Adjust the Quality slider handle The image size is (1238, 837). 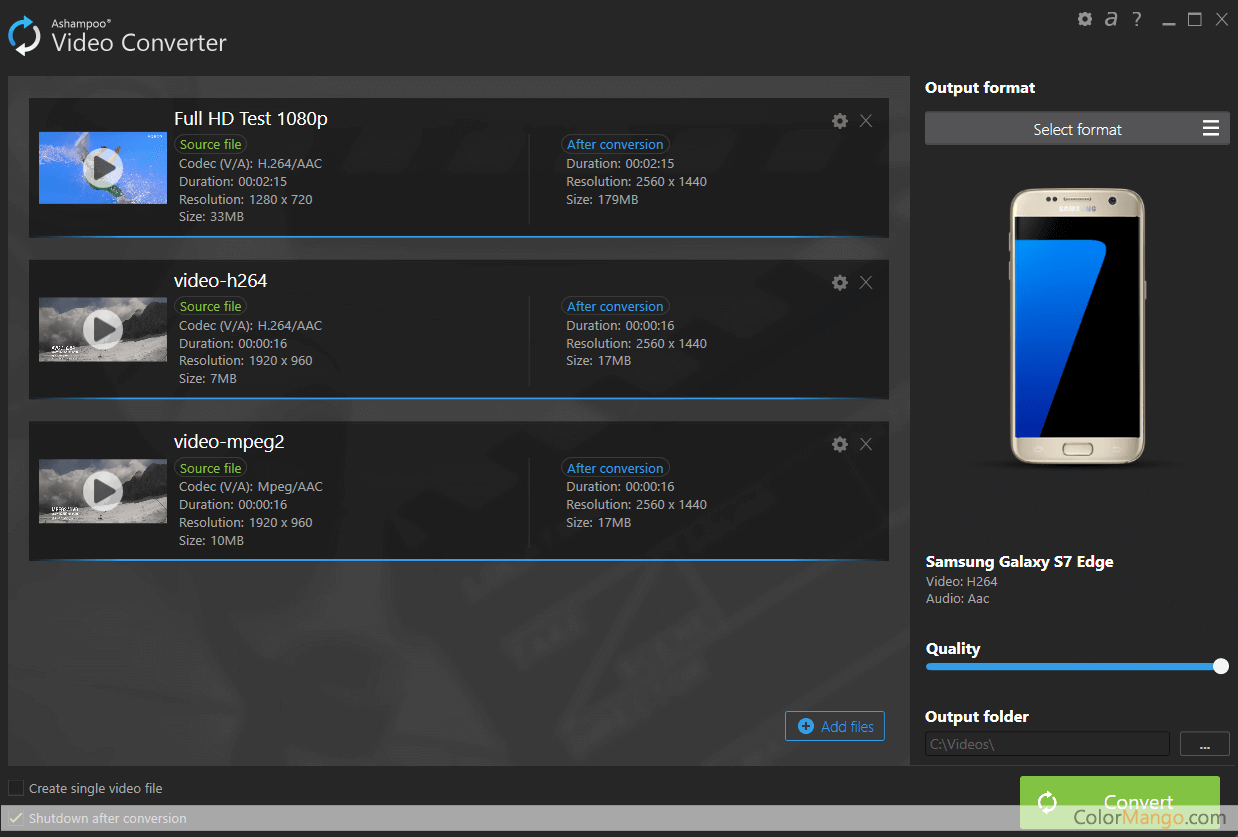coord(1221,667)
